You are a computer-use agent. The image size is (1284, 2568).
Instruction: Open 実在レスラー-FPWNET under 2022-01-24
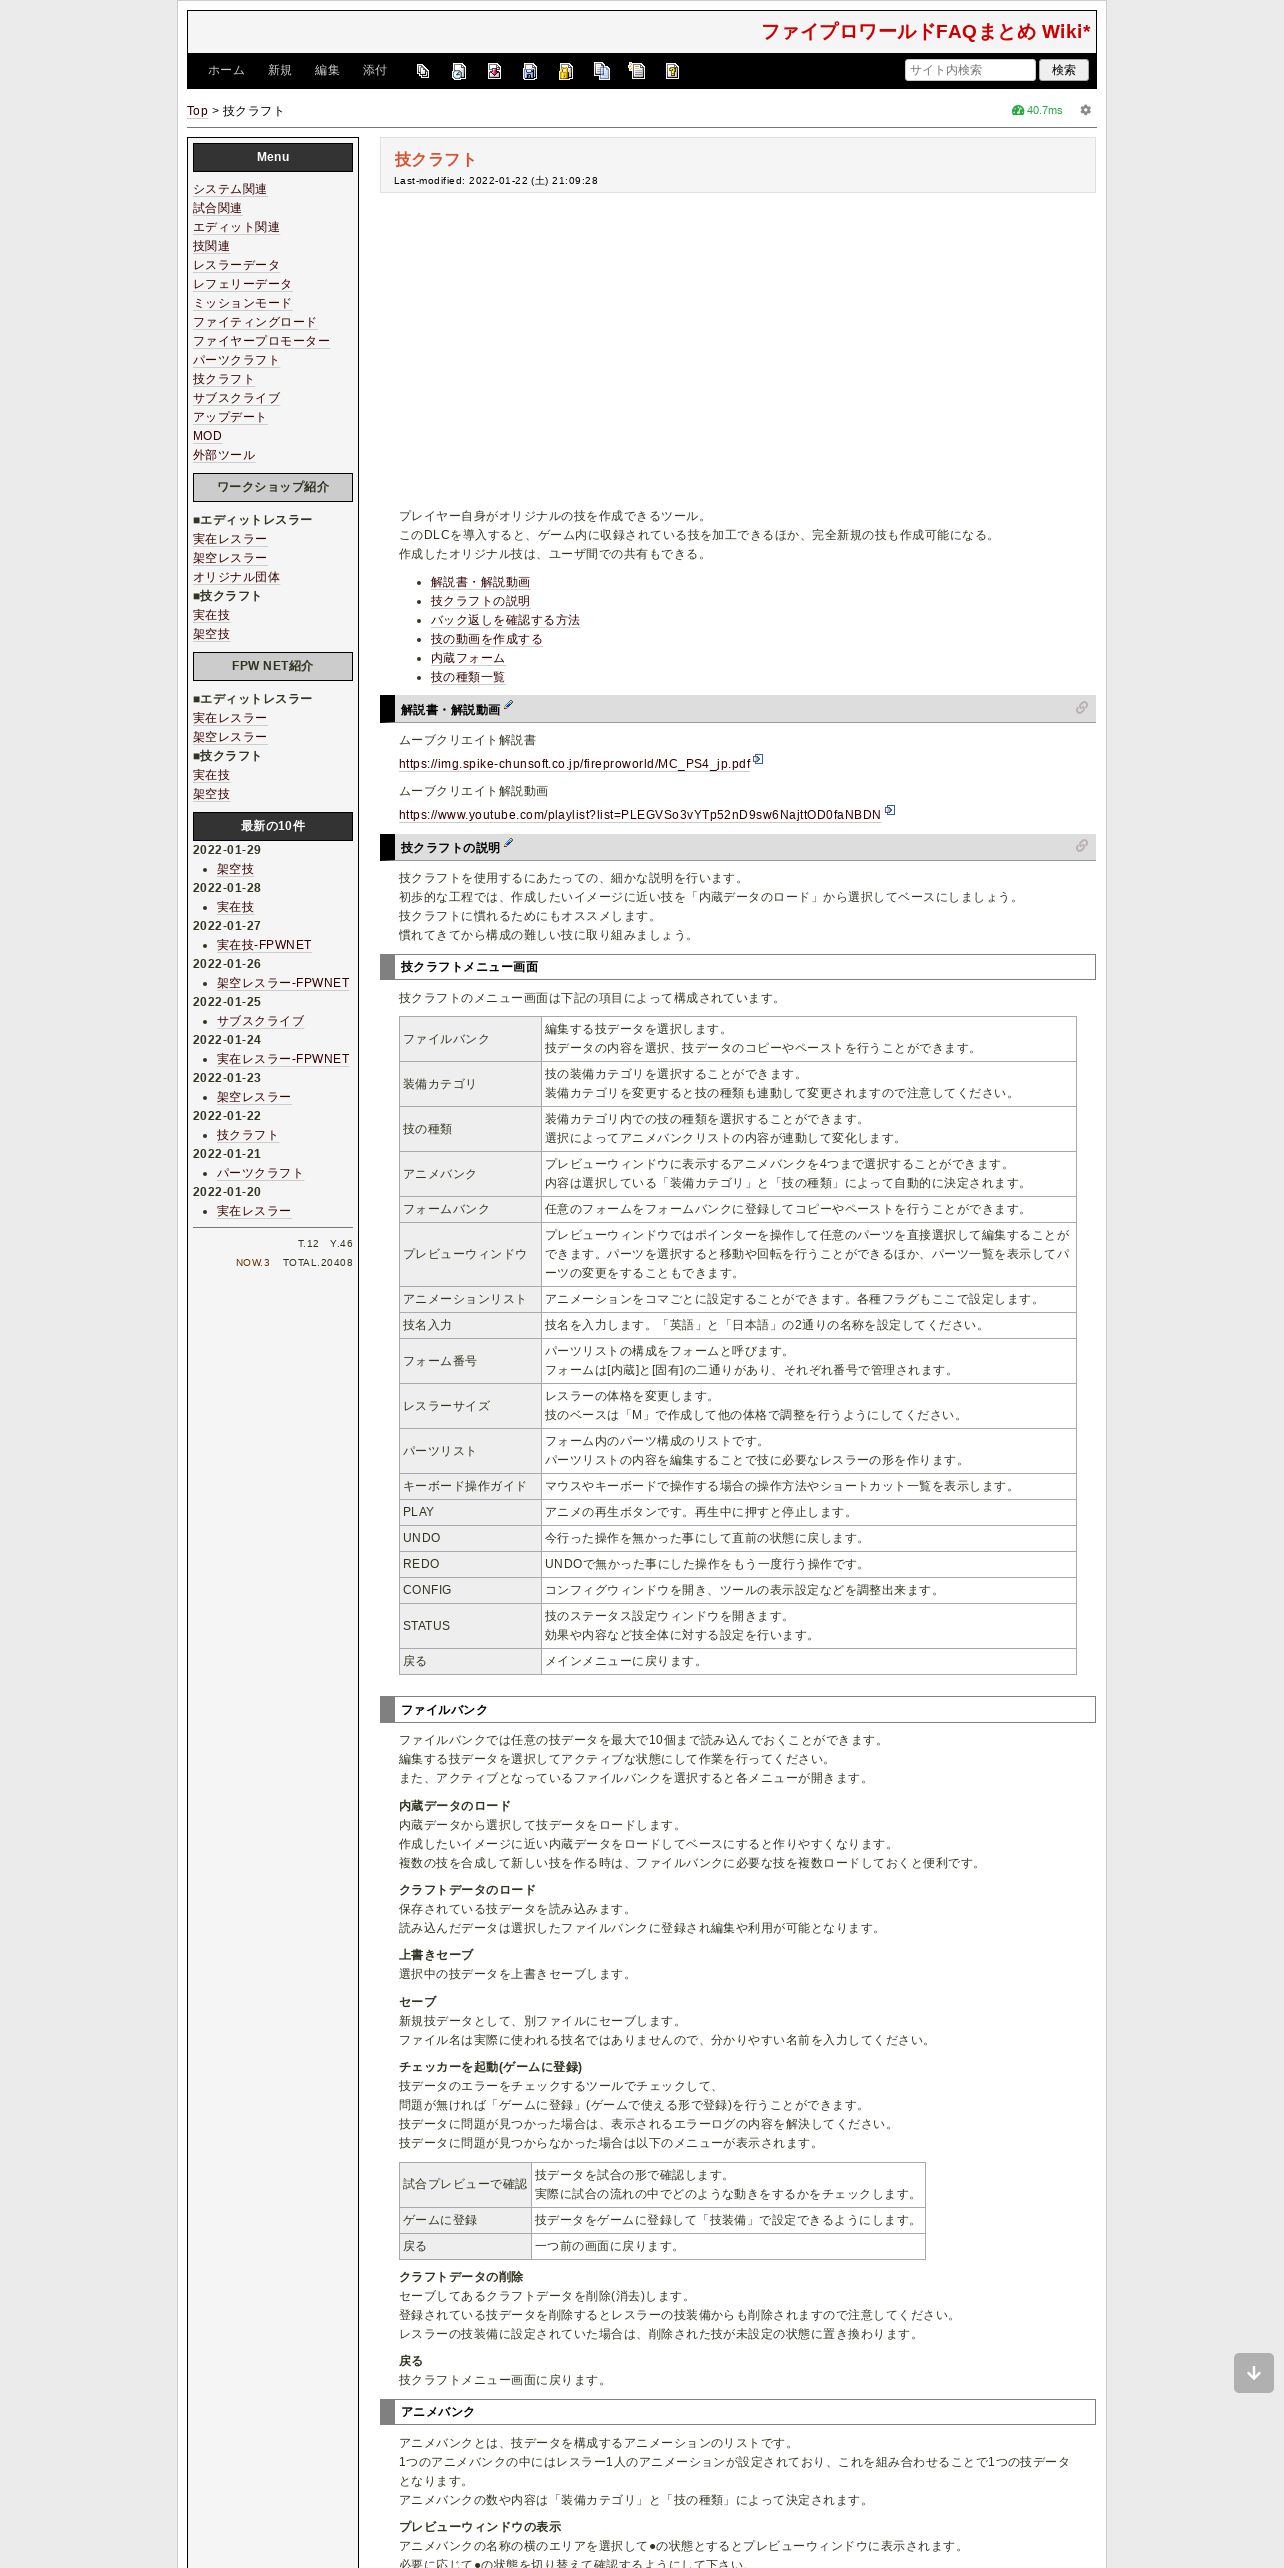[x=283, y=1059]
